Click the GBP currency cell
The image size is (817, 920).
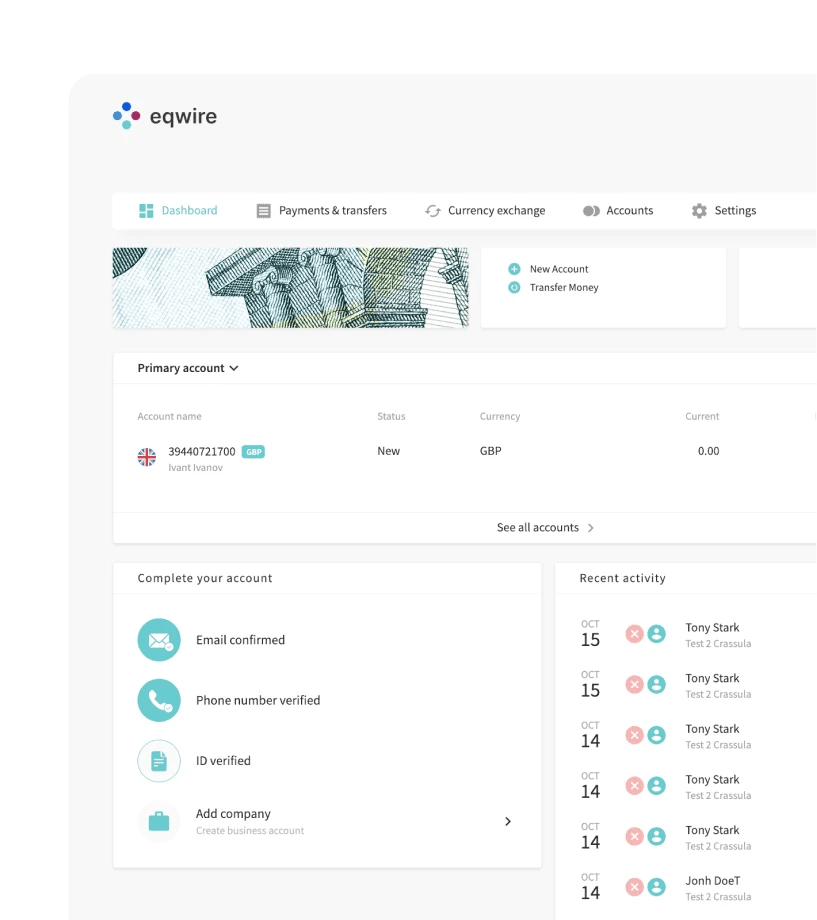[491, 451]
